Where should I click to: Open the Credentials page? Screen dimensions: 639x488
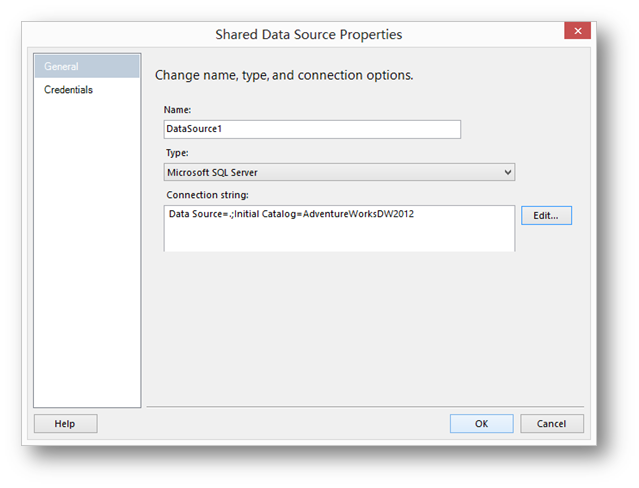pos(68,90)
